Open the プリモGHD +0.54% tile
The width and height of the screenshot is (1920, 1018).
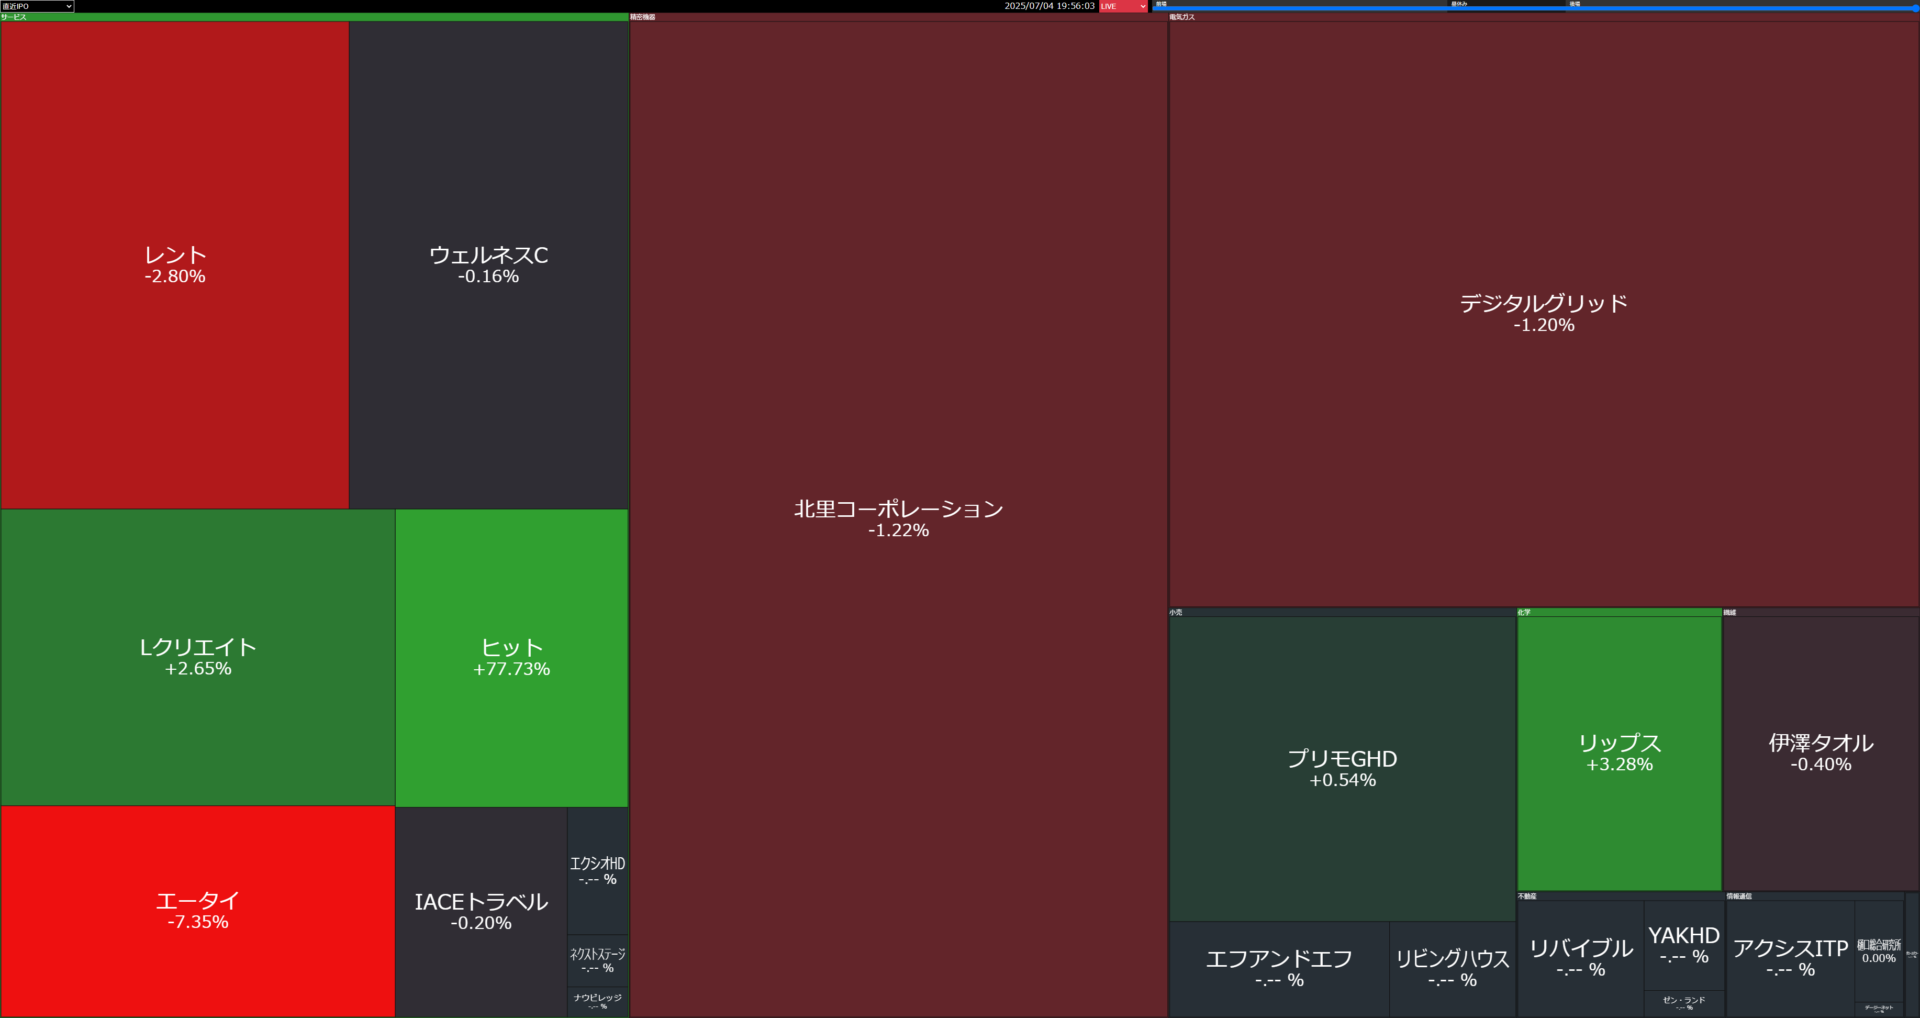click(x=1343, y=768)
